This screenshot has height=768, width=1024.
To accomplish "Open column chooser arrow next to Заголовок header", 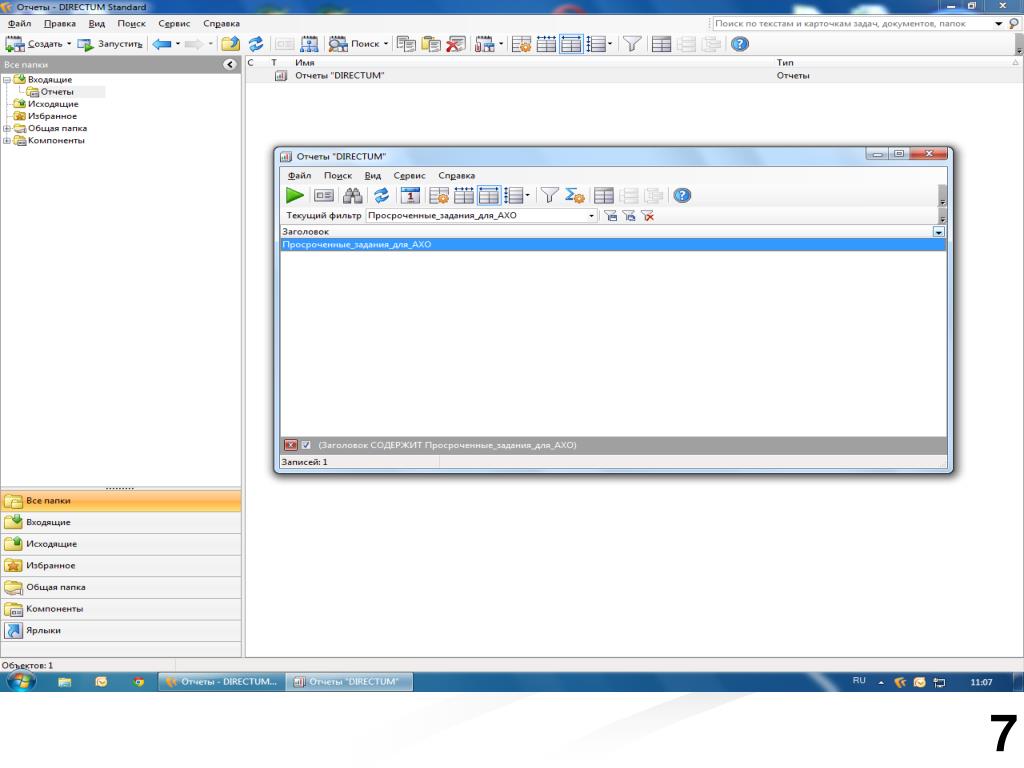I will 938,232.
